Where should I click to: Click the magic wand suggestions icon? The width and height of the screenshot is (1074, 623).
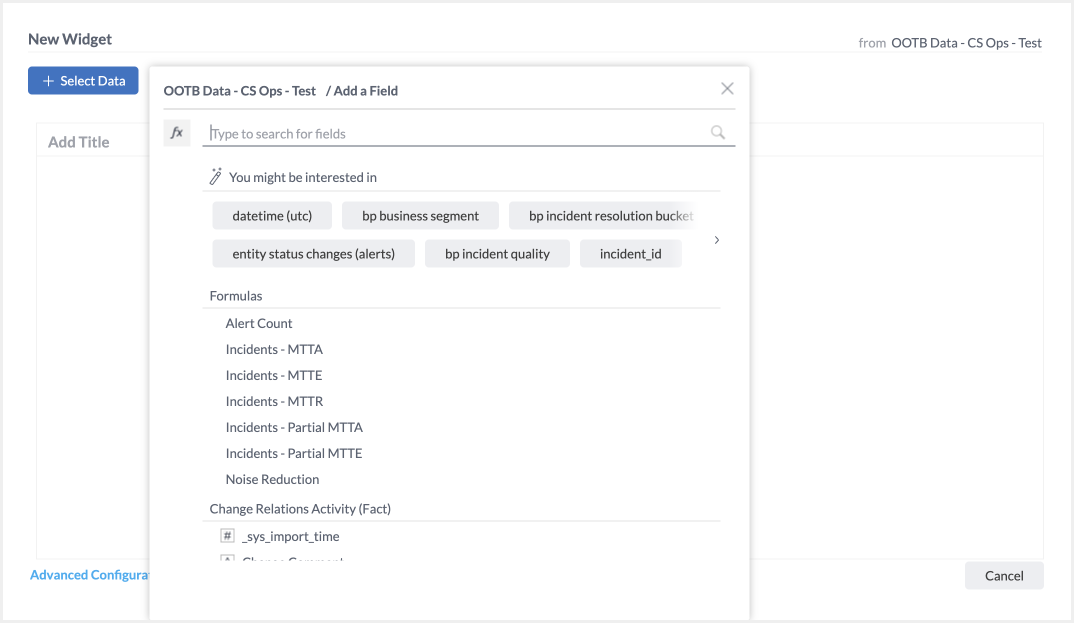215,177
